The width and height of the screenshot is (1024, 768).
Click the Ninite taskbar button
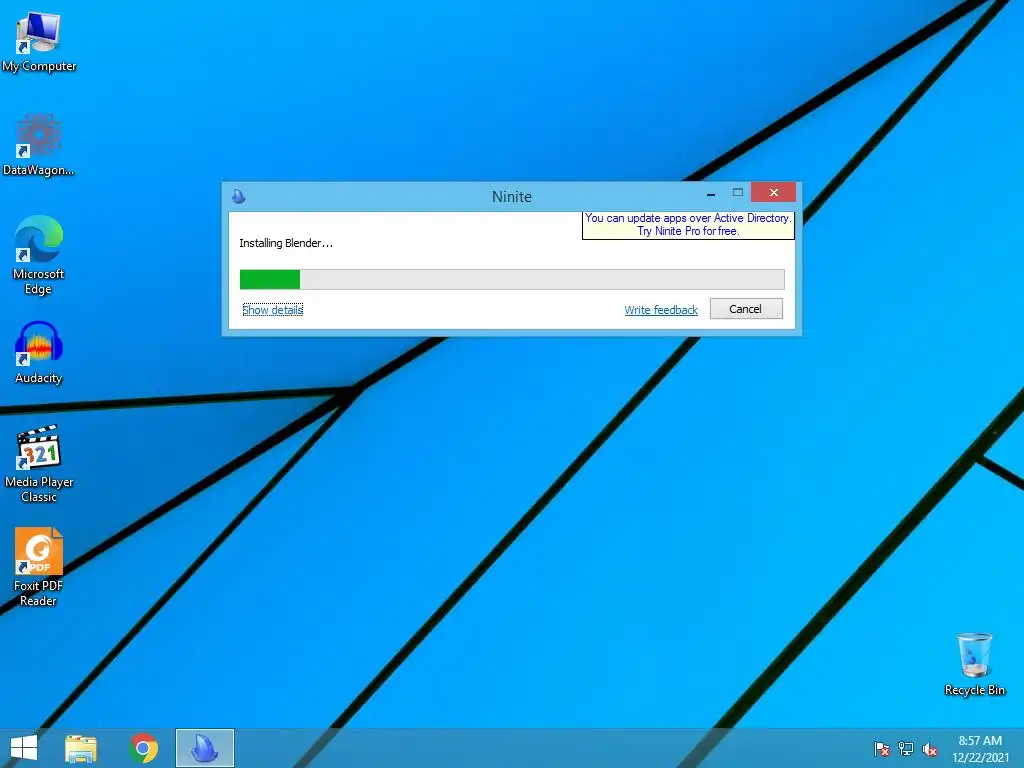pyautogui.click(x=204, y=748)
